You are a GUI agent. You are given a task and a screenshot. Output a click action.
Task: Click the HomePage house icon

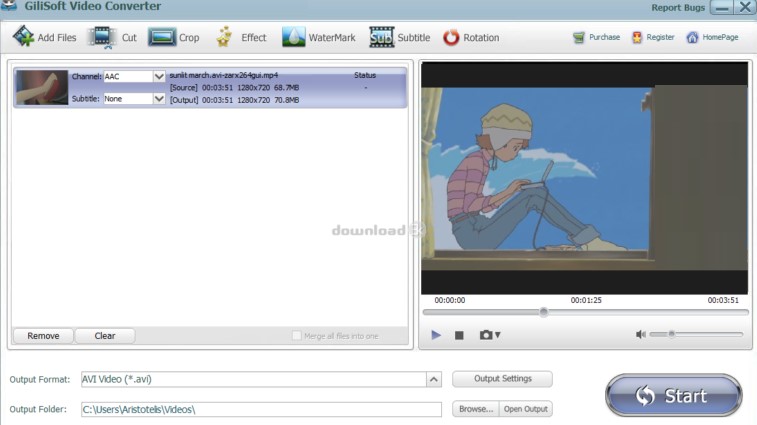[x=692, y=37]
